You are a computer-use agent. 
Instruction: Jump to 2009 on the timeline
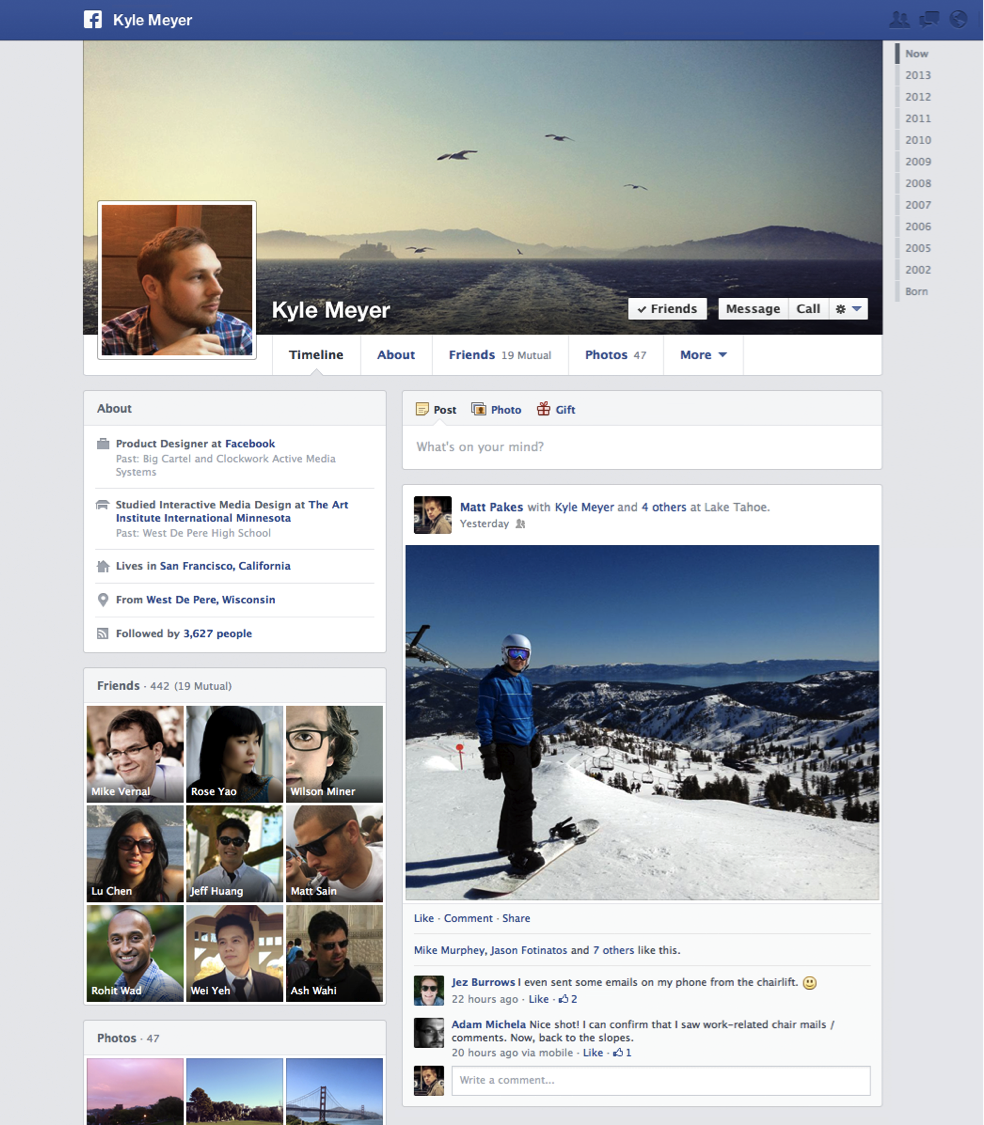coord(917,162)
